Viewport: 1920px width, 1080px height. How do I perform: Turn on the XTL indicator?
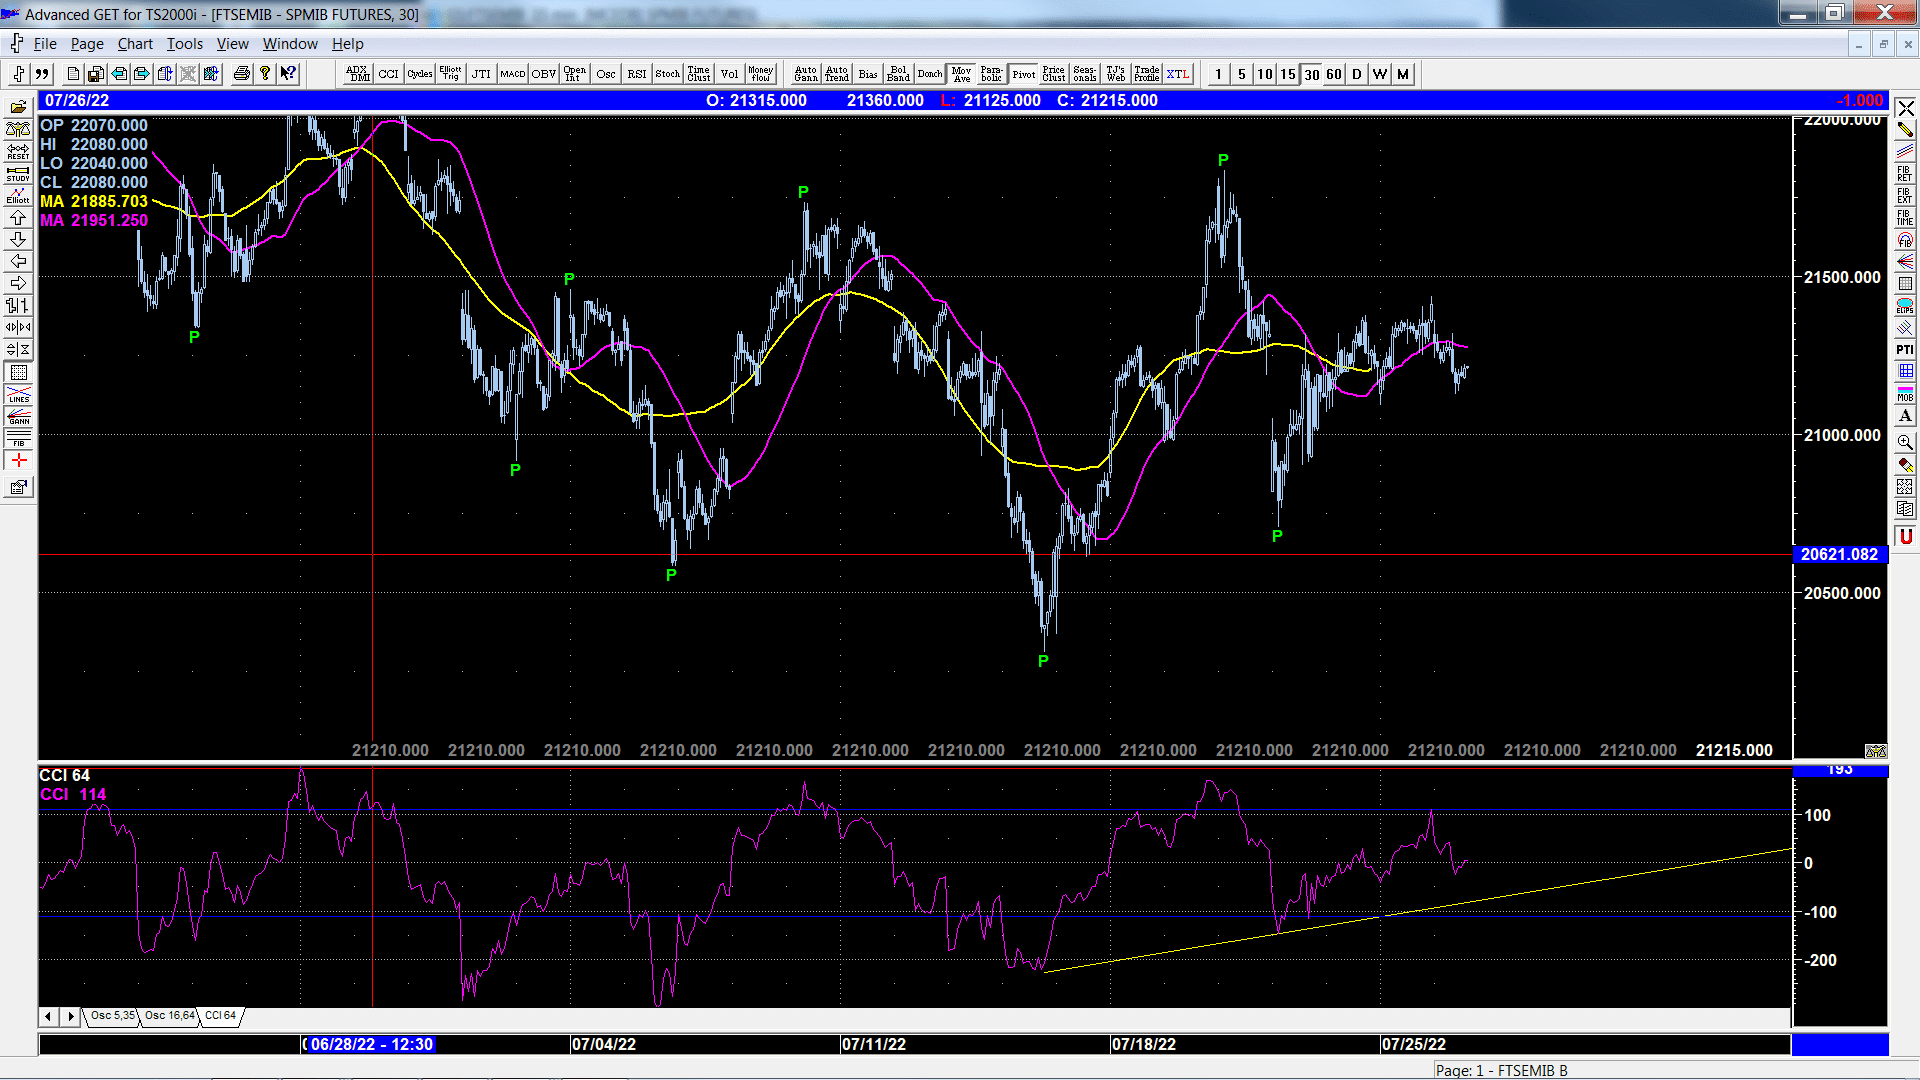(1178, 74)
